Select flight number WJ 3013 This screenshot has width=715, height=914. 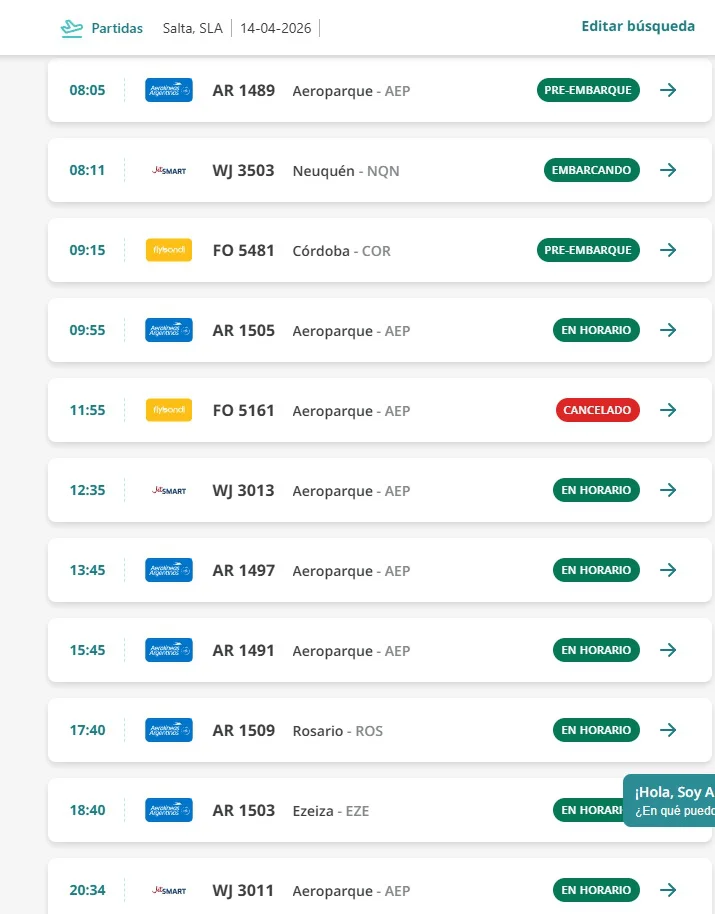tap(244, 490)
